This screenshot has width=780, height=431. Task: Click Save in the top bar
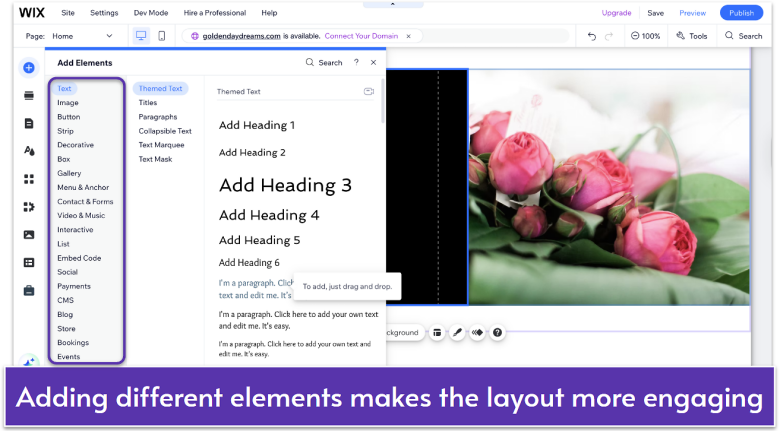tap(656, 13)
